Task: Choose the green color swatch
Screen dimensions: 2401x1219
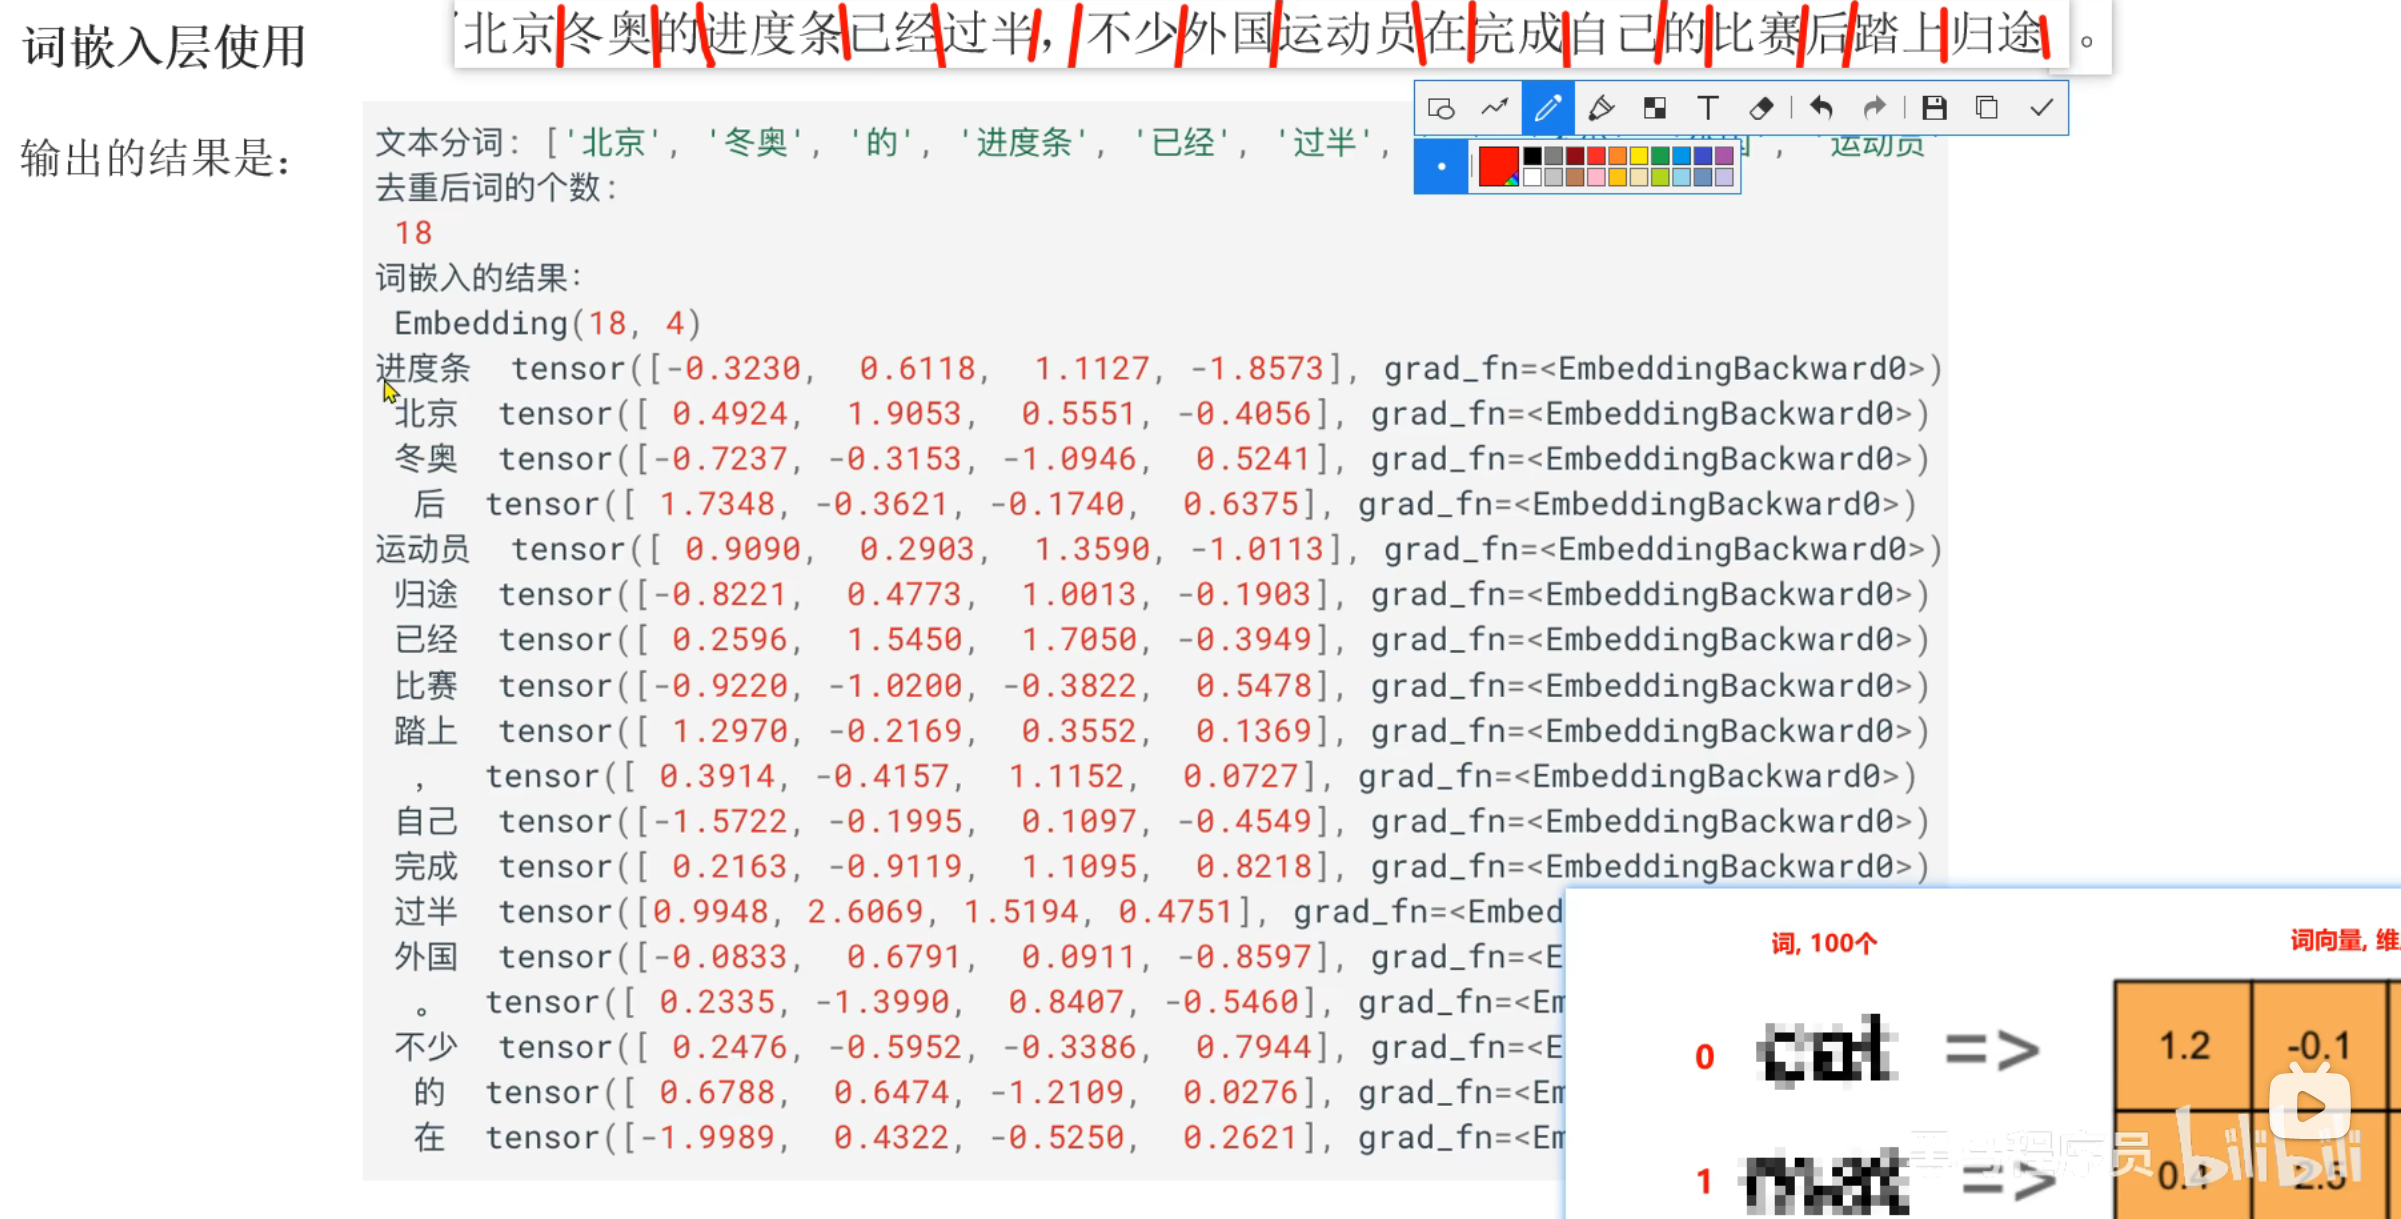Action: pos(1661,156)
